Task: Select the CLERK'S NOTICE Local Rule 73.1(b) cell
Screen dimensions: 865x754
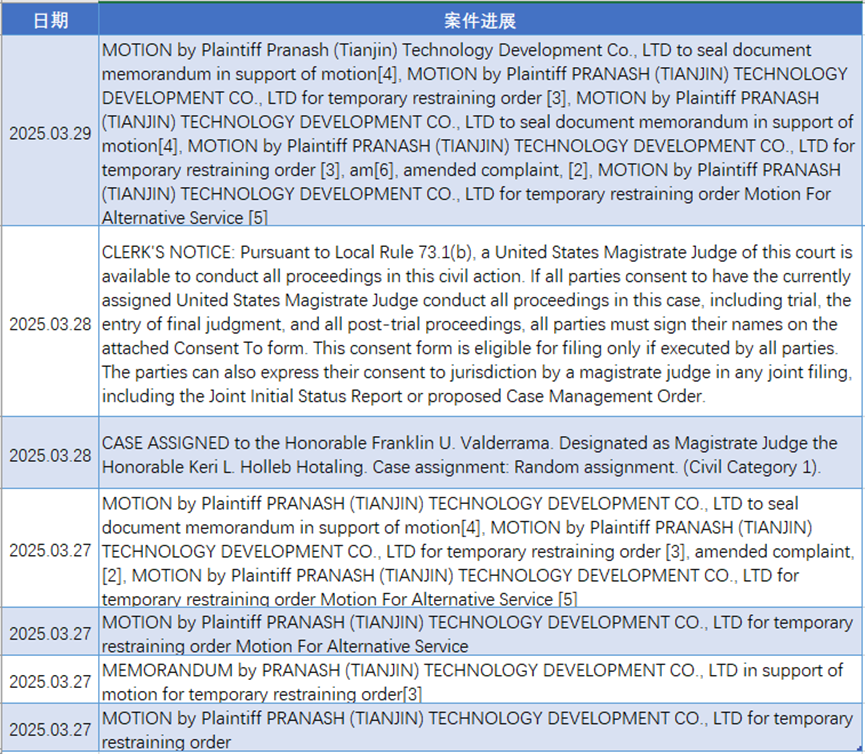Action: point(480,322)
